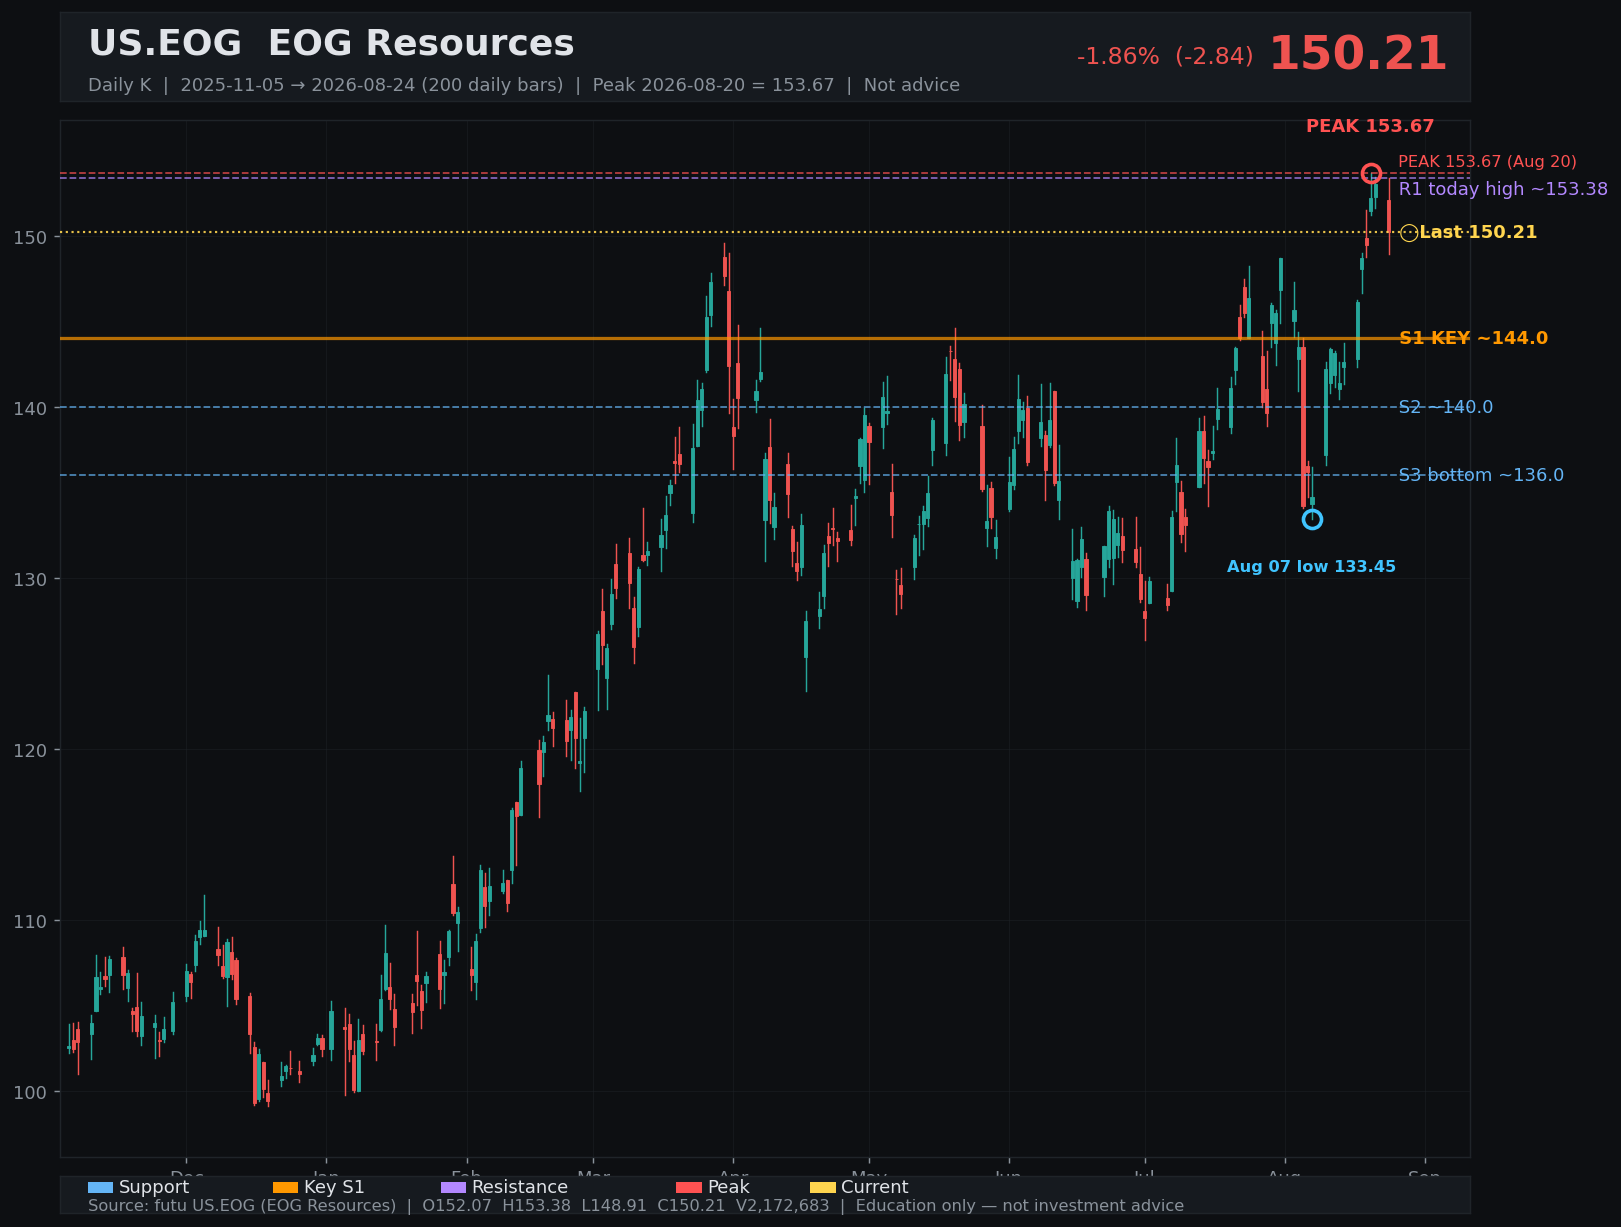Click the red peak circle marker

pyautogui.click(x=1371, y=173)
